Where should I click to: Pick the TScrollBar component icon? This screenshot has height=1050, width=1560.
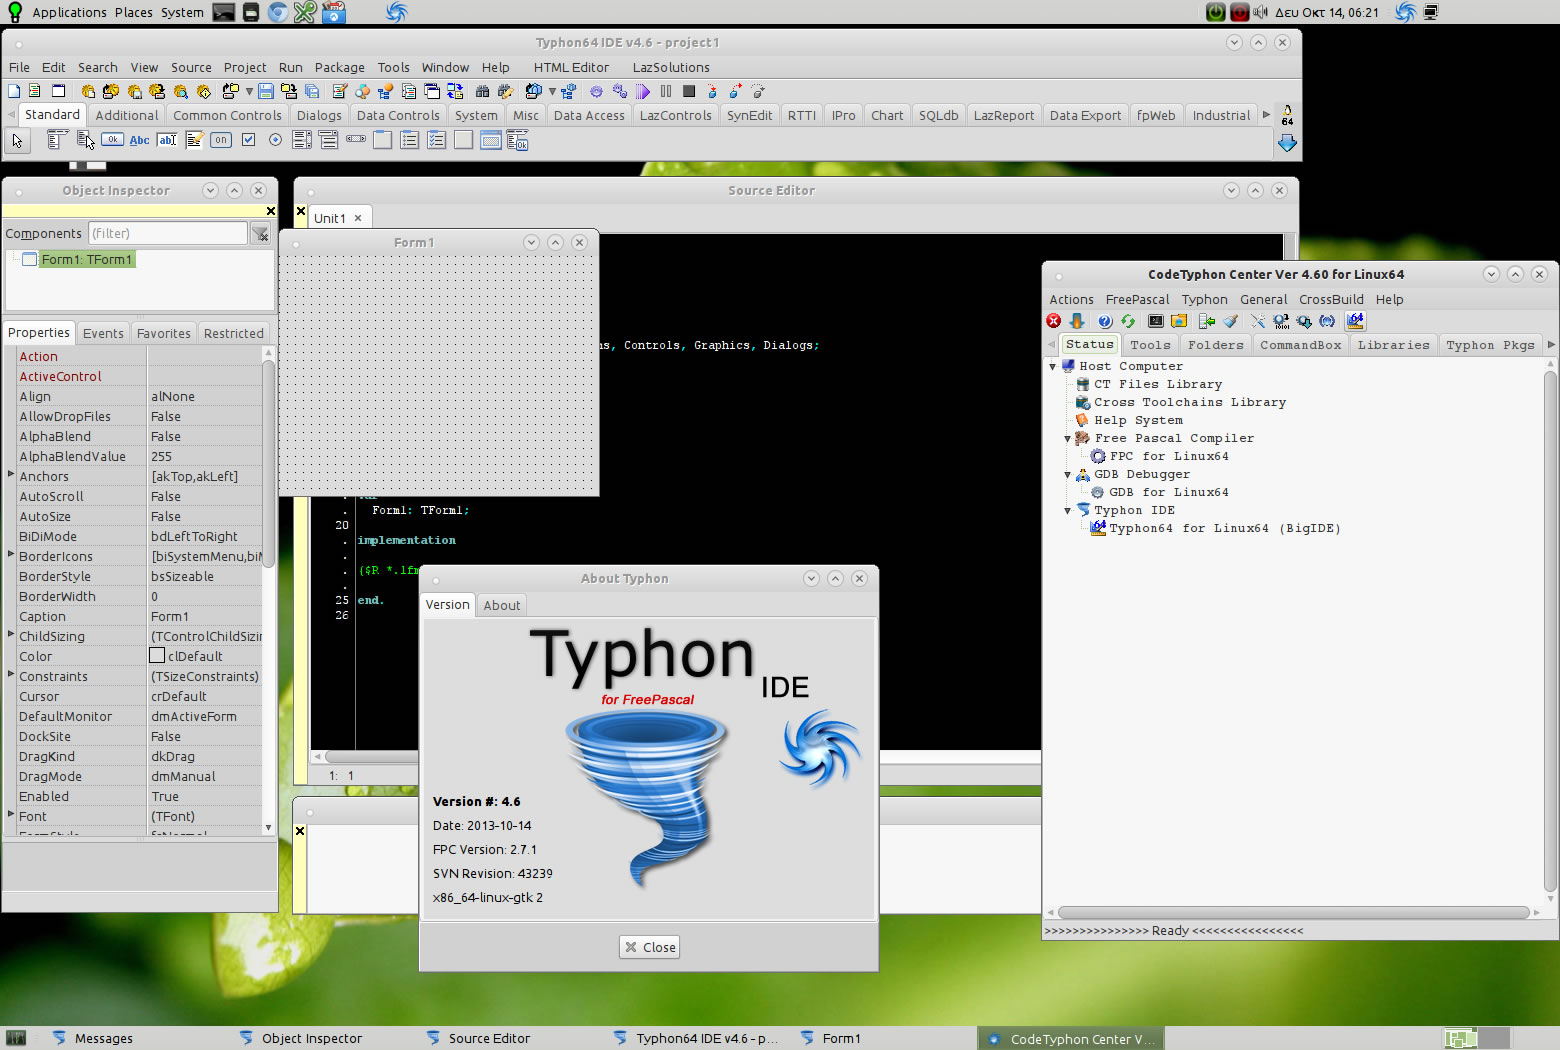(356, 140)
